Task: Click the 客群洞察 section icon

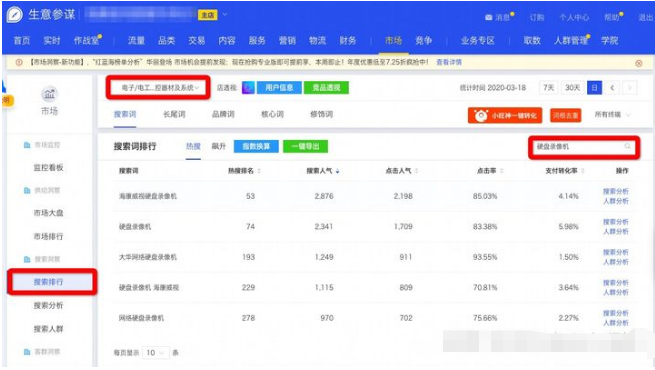Action: 27,352
